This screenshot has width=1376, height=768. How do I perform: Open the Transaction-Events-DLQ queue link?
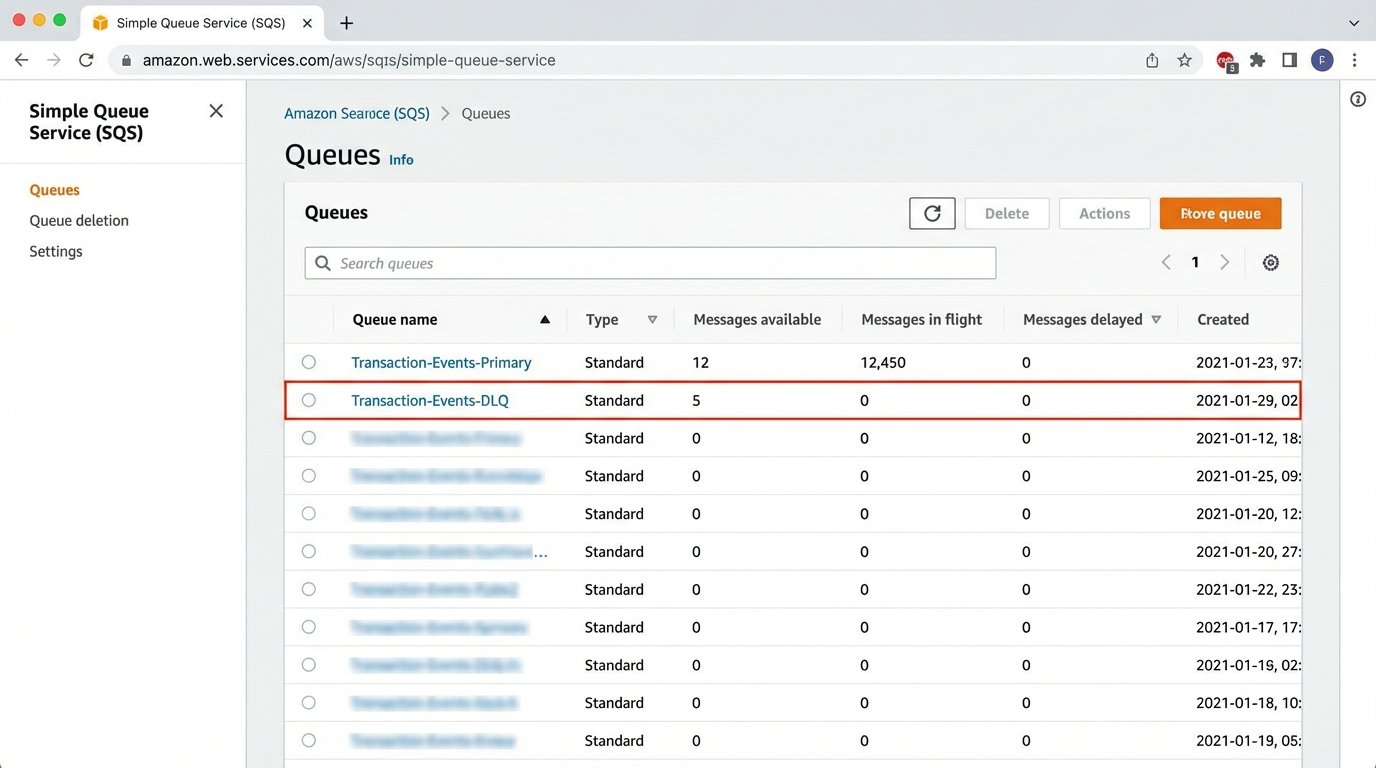(429, 400)
